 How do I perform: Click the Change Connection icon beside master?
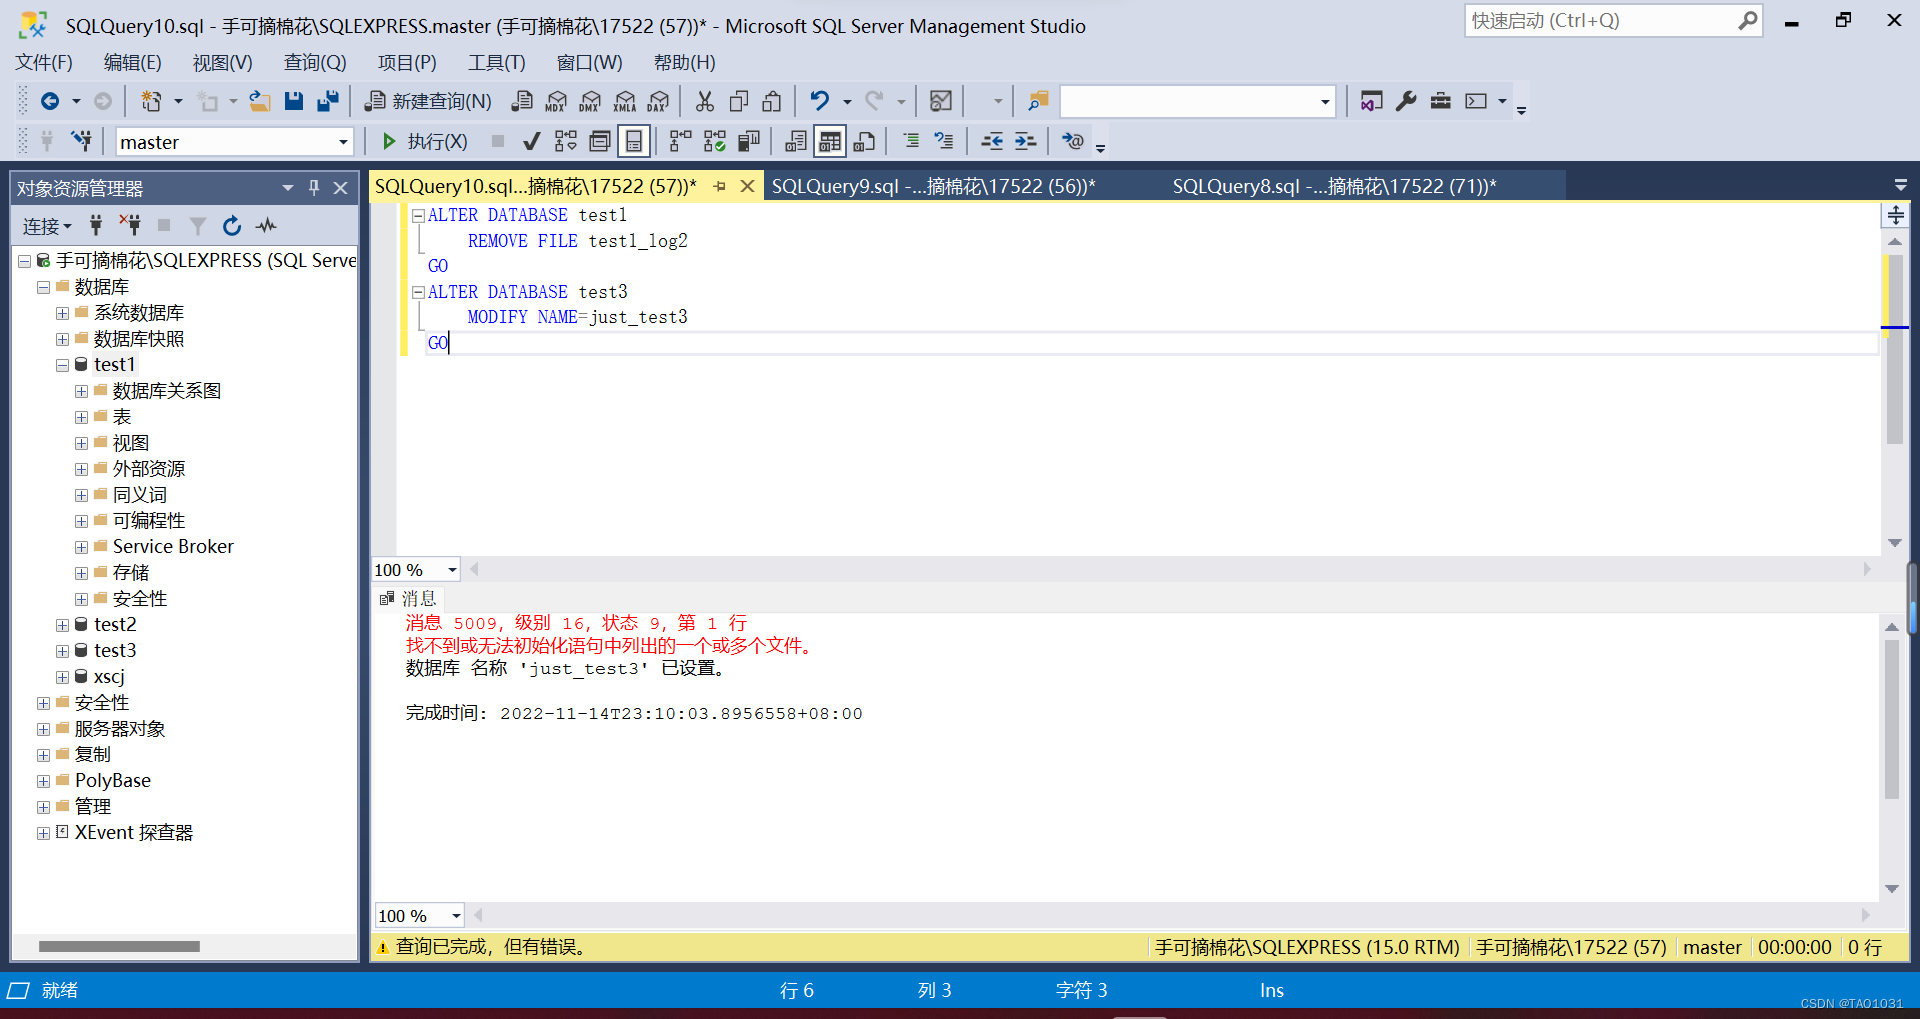coord(81,141)
